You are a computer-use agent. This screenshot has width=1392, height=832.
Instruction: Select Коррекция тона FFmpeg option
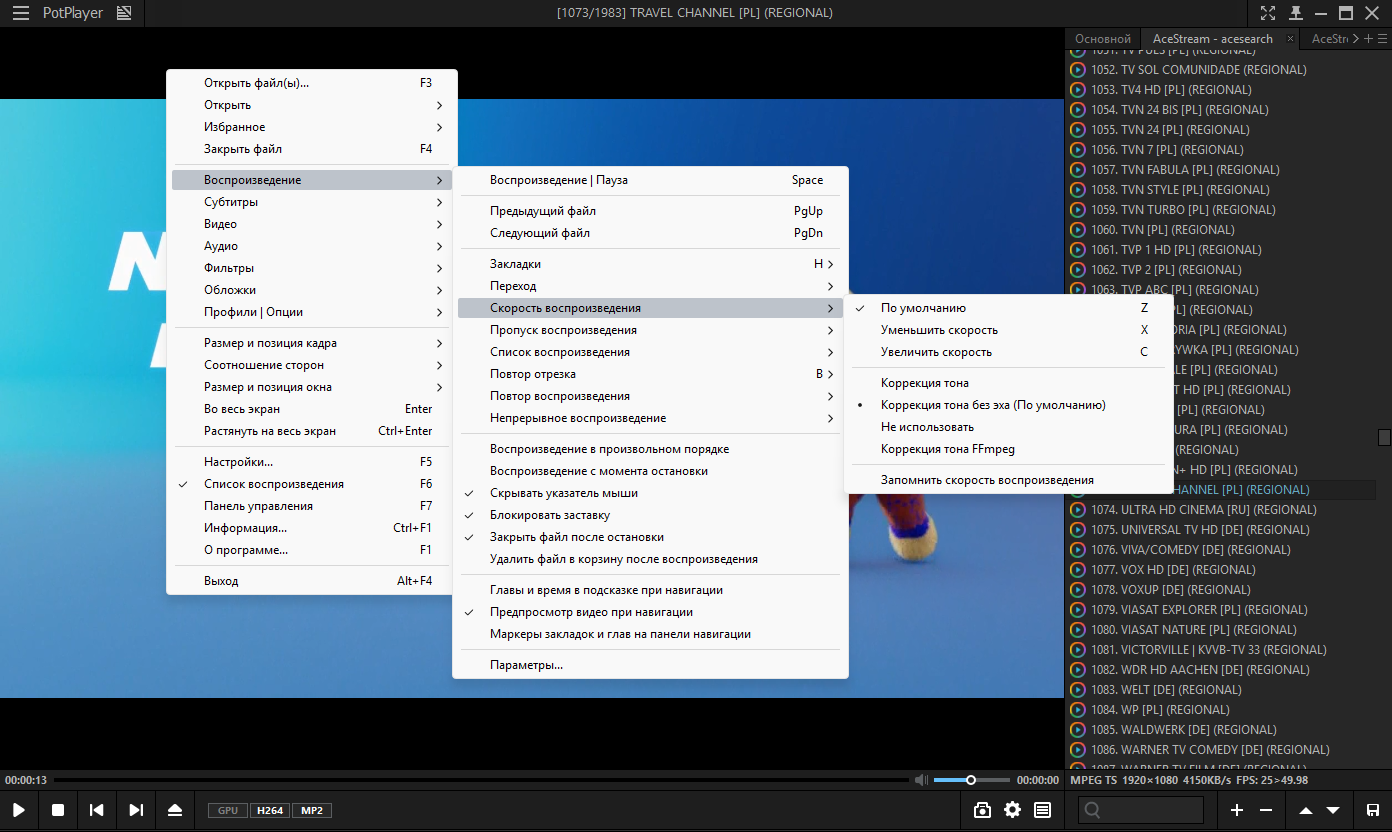[1008, 449]
